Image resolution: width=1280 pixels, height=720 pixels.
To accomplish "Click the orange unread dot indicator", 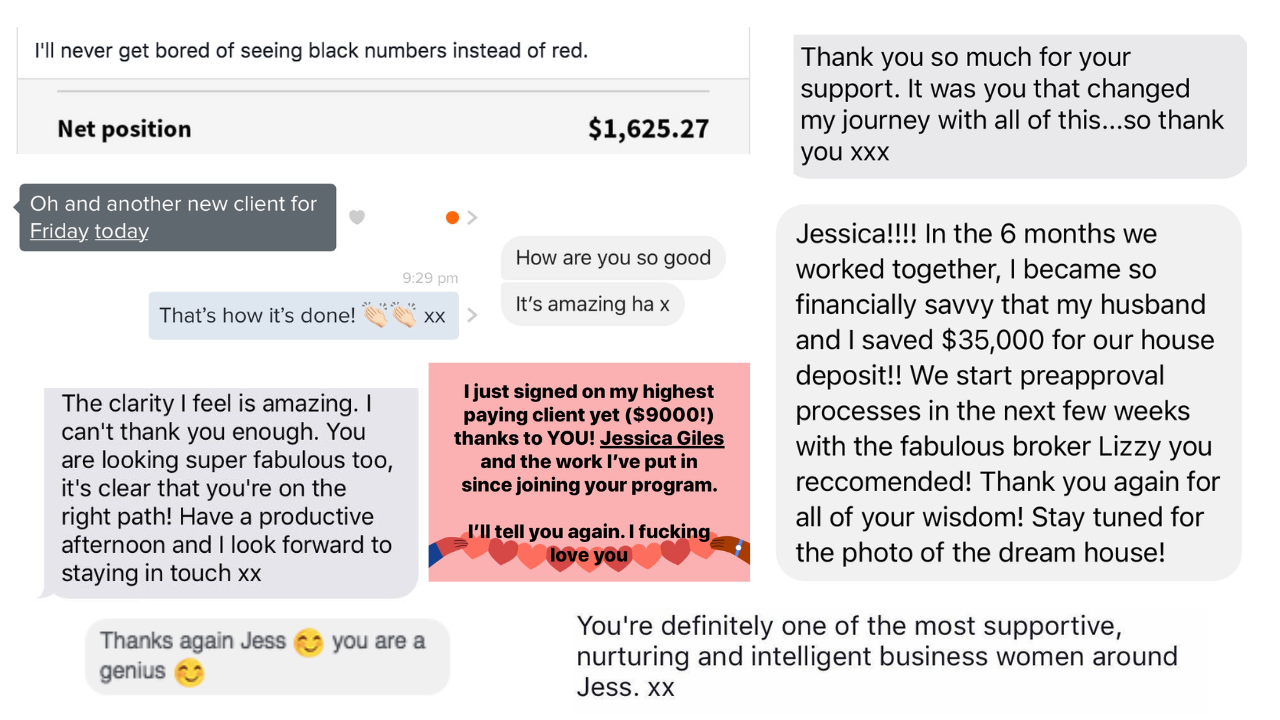I will pyautogui.click(x=452, y=217).
